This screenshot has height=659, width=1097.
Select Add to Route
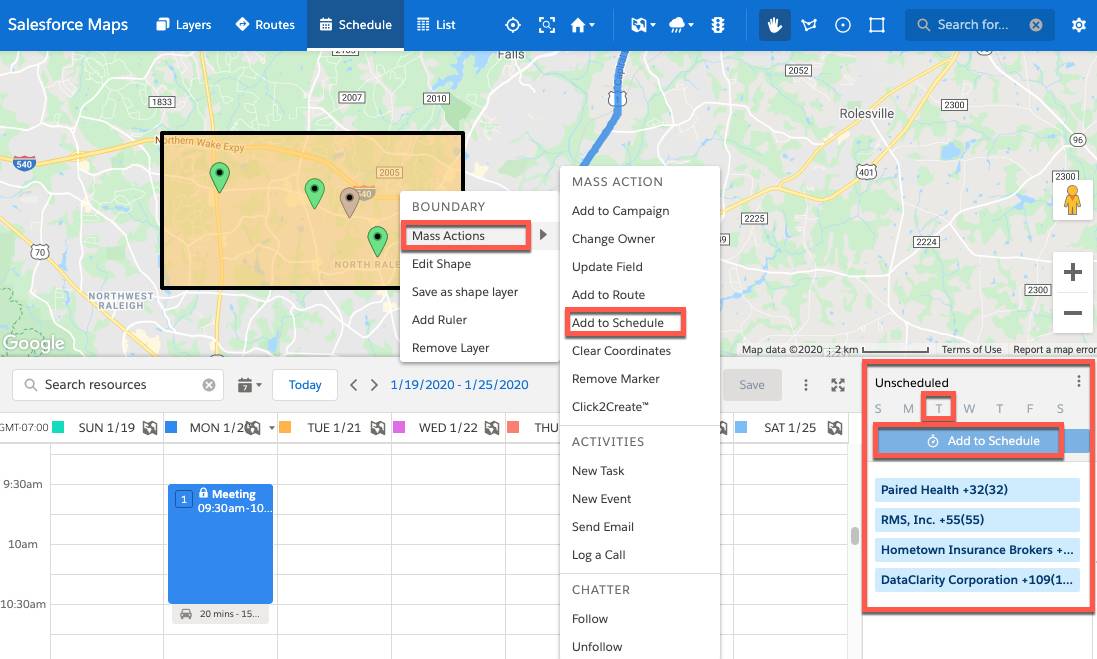tap(609, 295)
